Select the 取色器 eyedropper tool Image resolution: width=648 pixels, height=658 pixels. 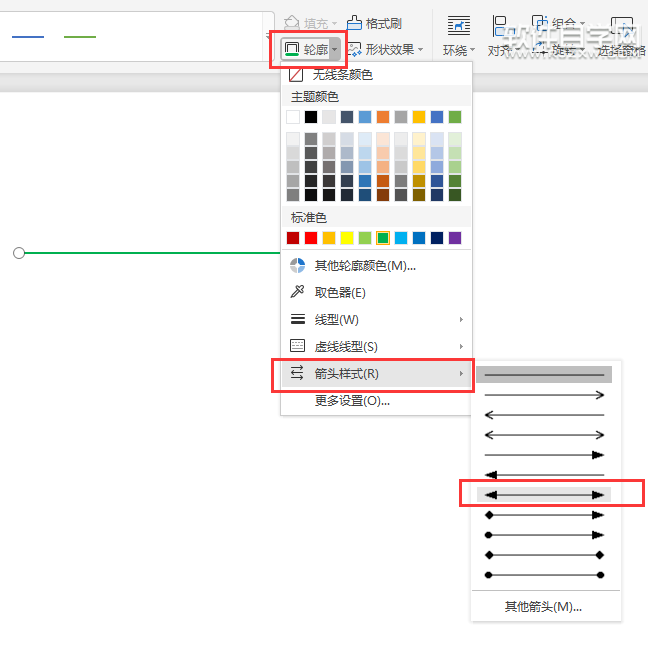point(339,293)
